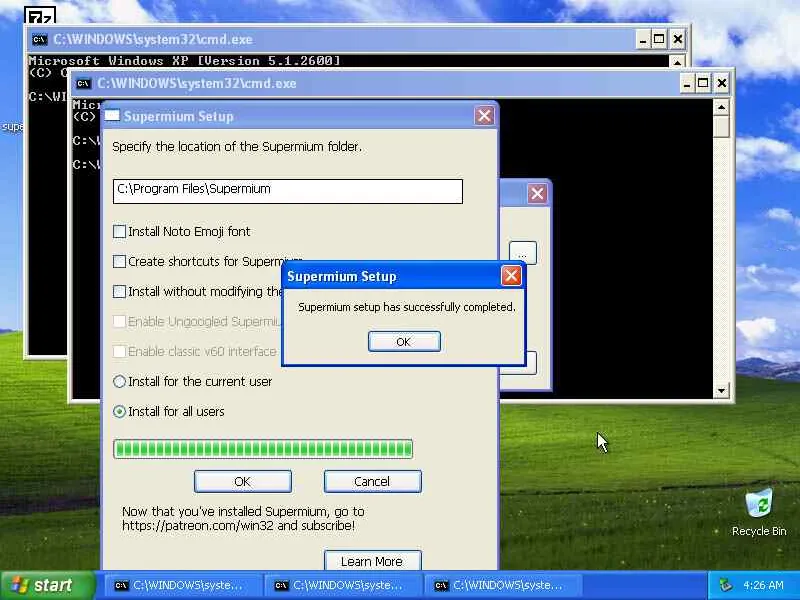This screenshot has height=600, width=800.
Task: Click the Start button
Action: click(47, 585)
